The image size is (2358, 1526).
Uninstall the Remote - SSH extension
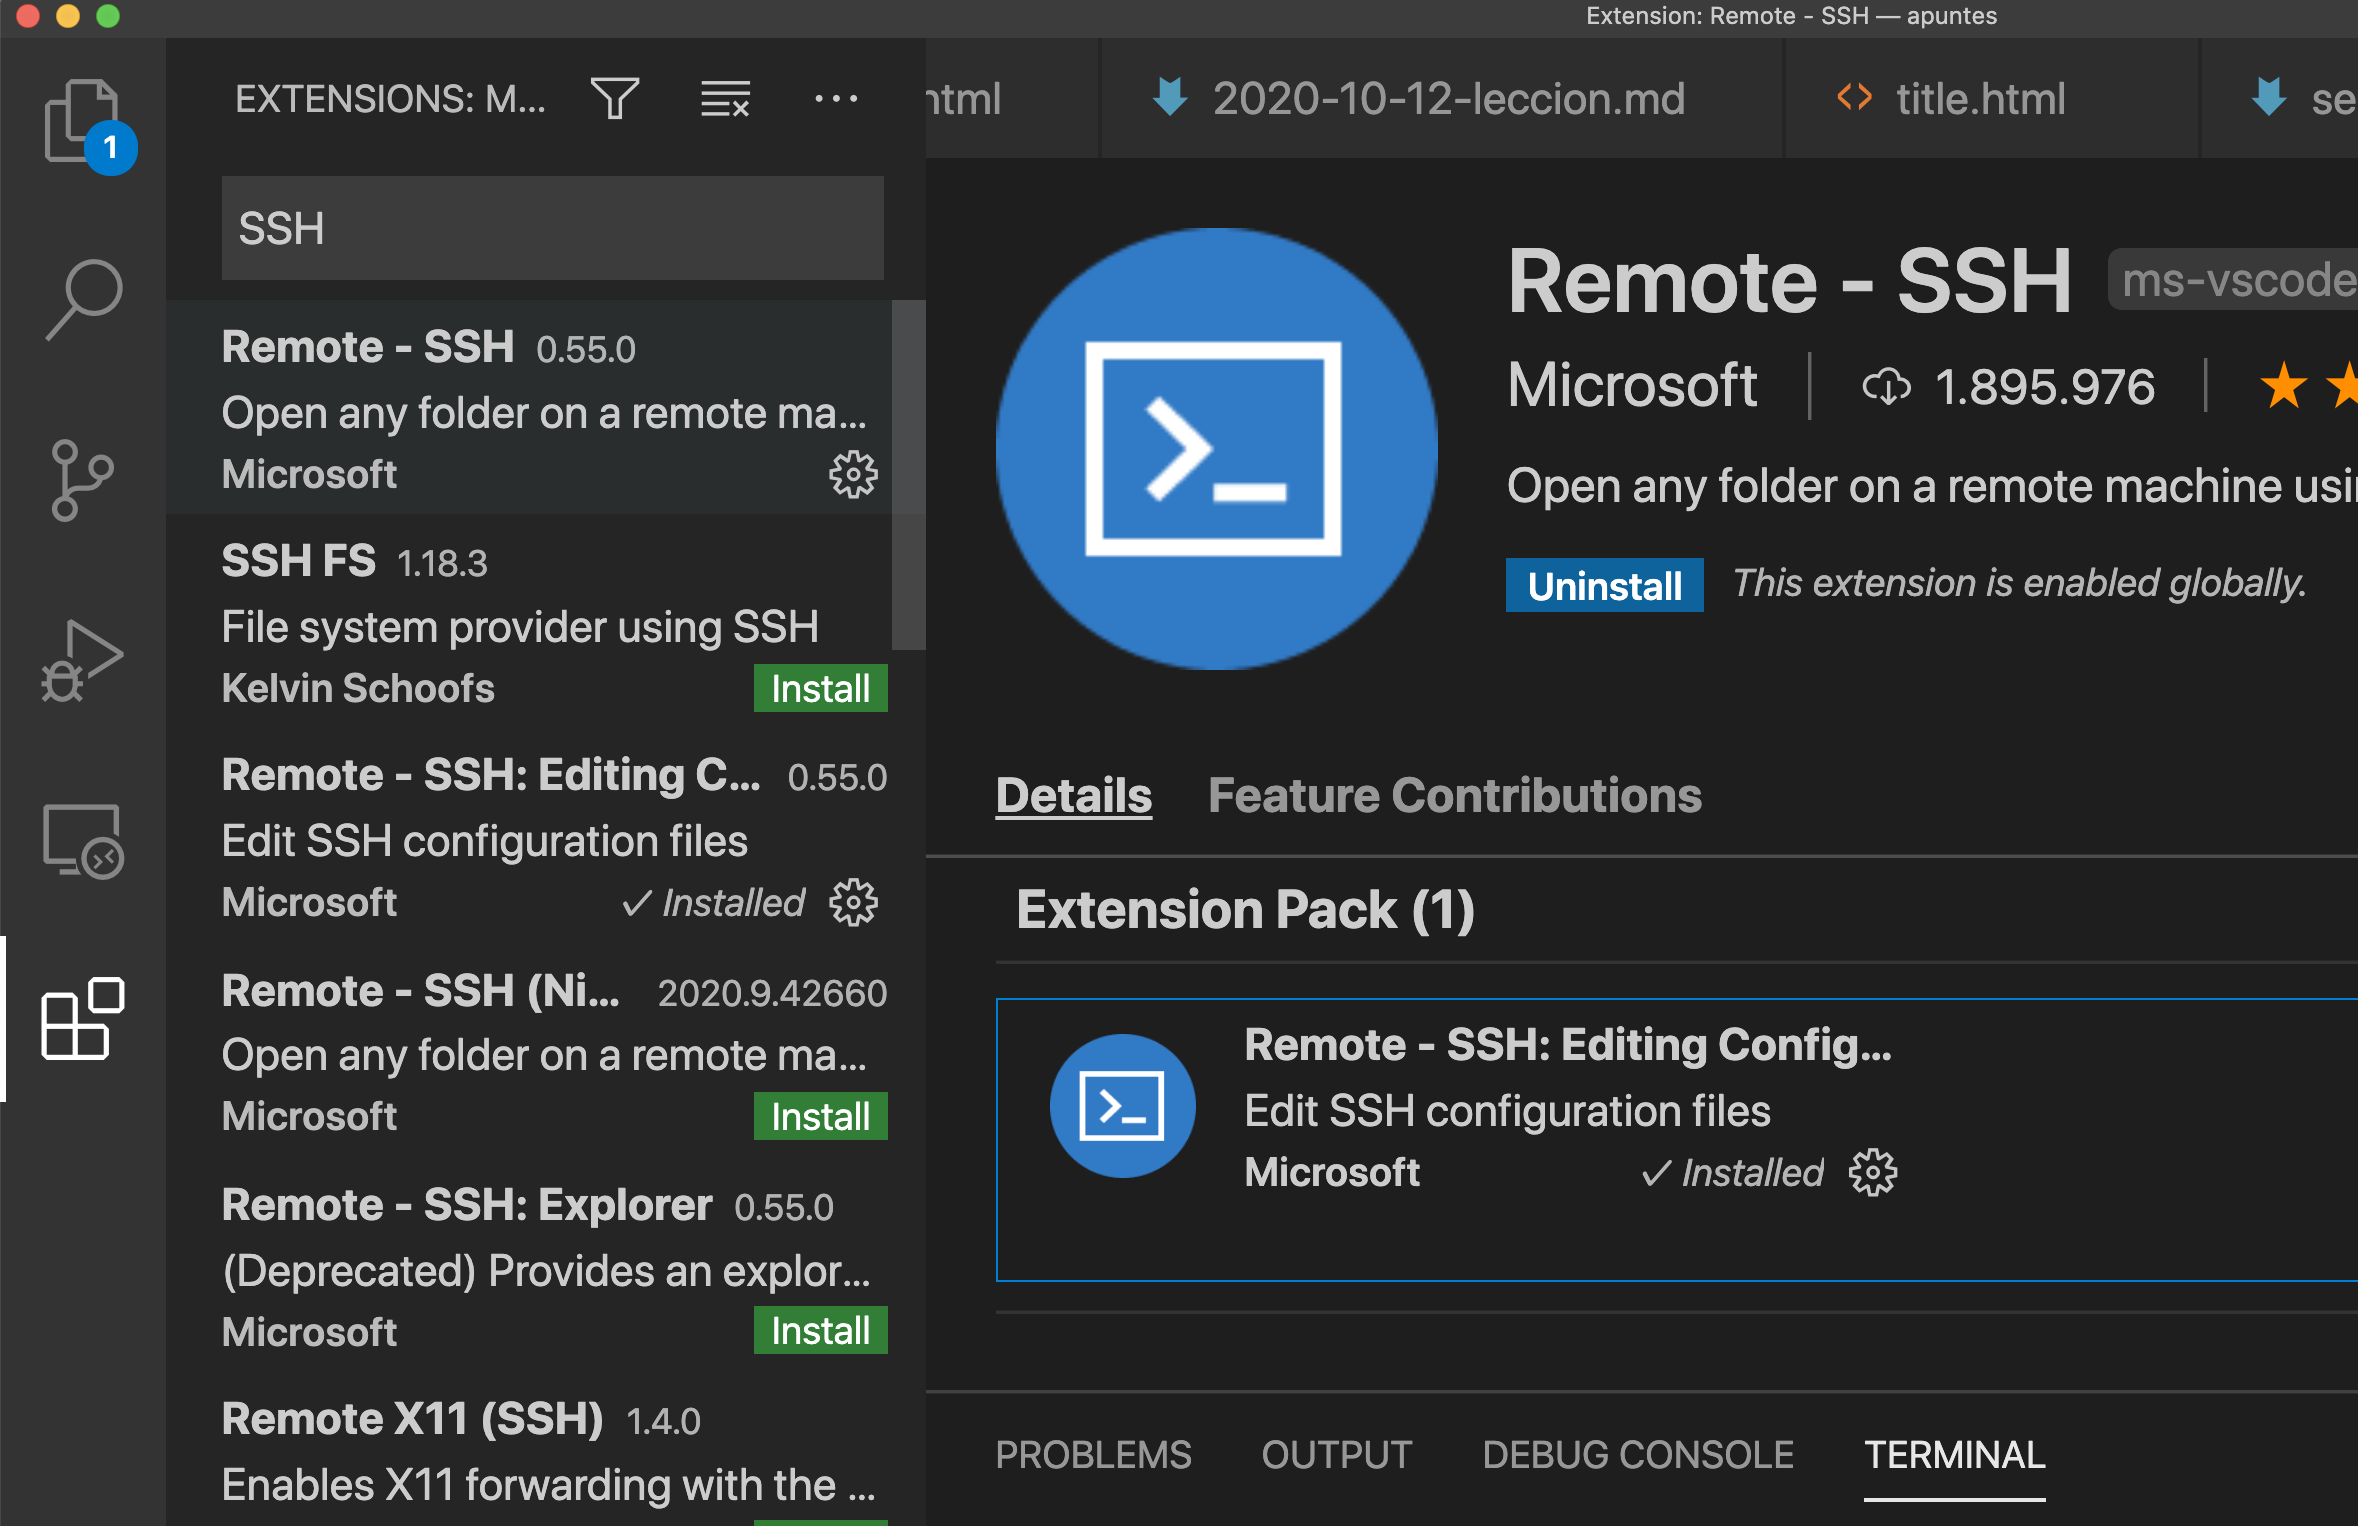pyautogui.click(x=1604, y=585)
